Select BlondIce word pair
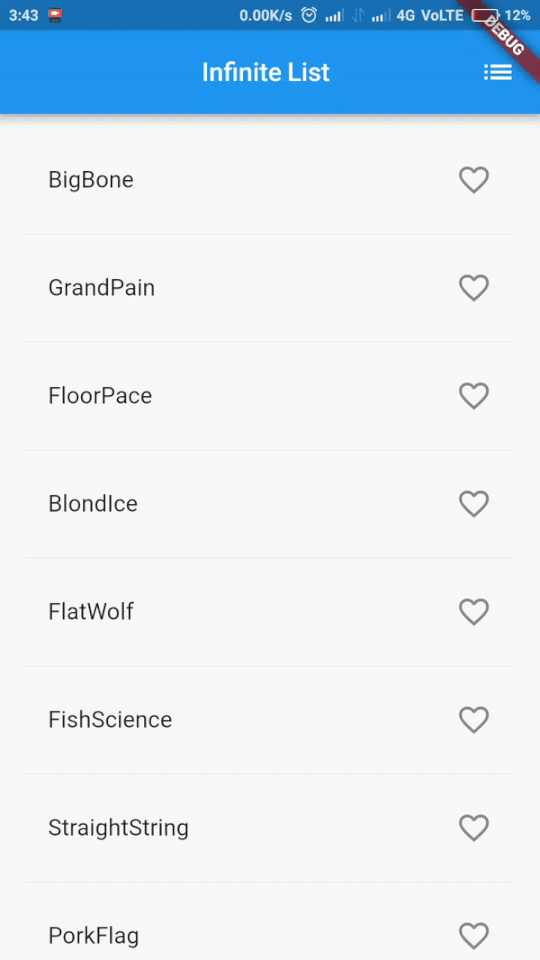 pyautogui.click(x=93, y=504)
